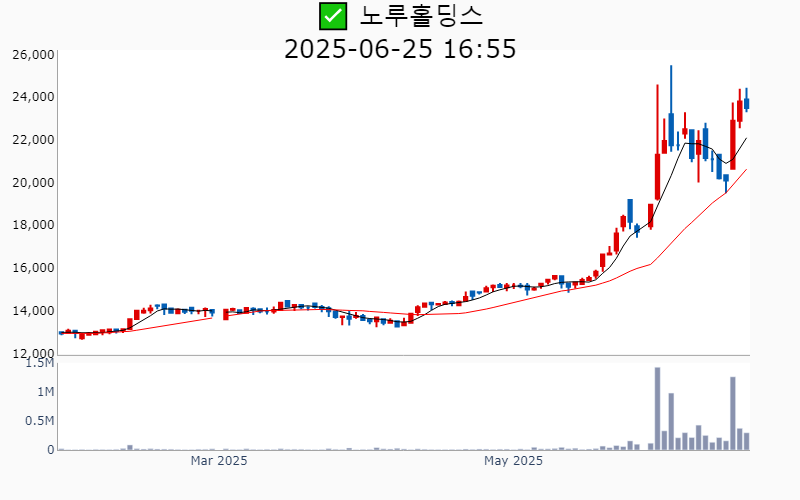Click the 18,000 price axis label
The image size is (800, 500).
(33, 225)
